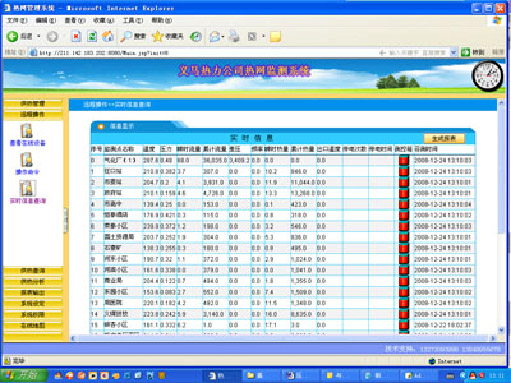
Task: Click the vertical scrollbar down arrow in page
Action: click(501, 330)
